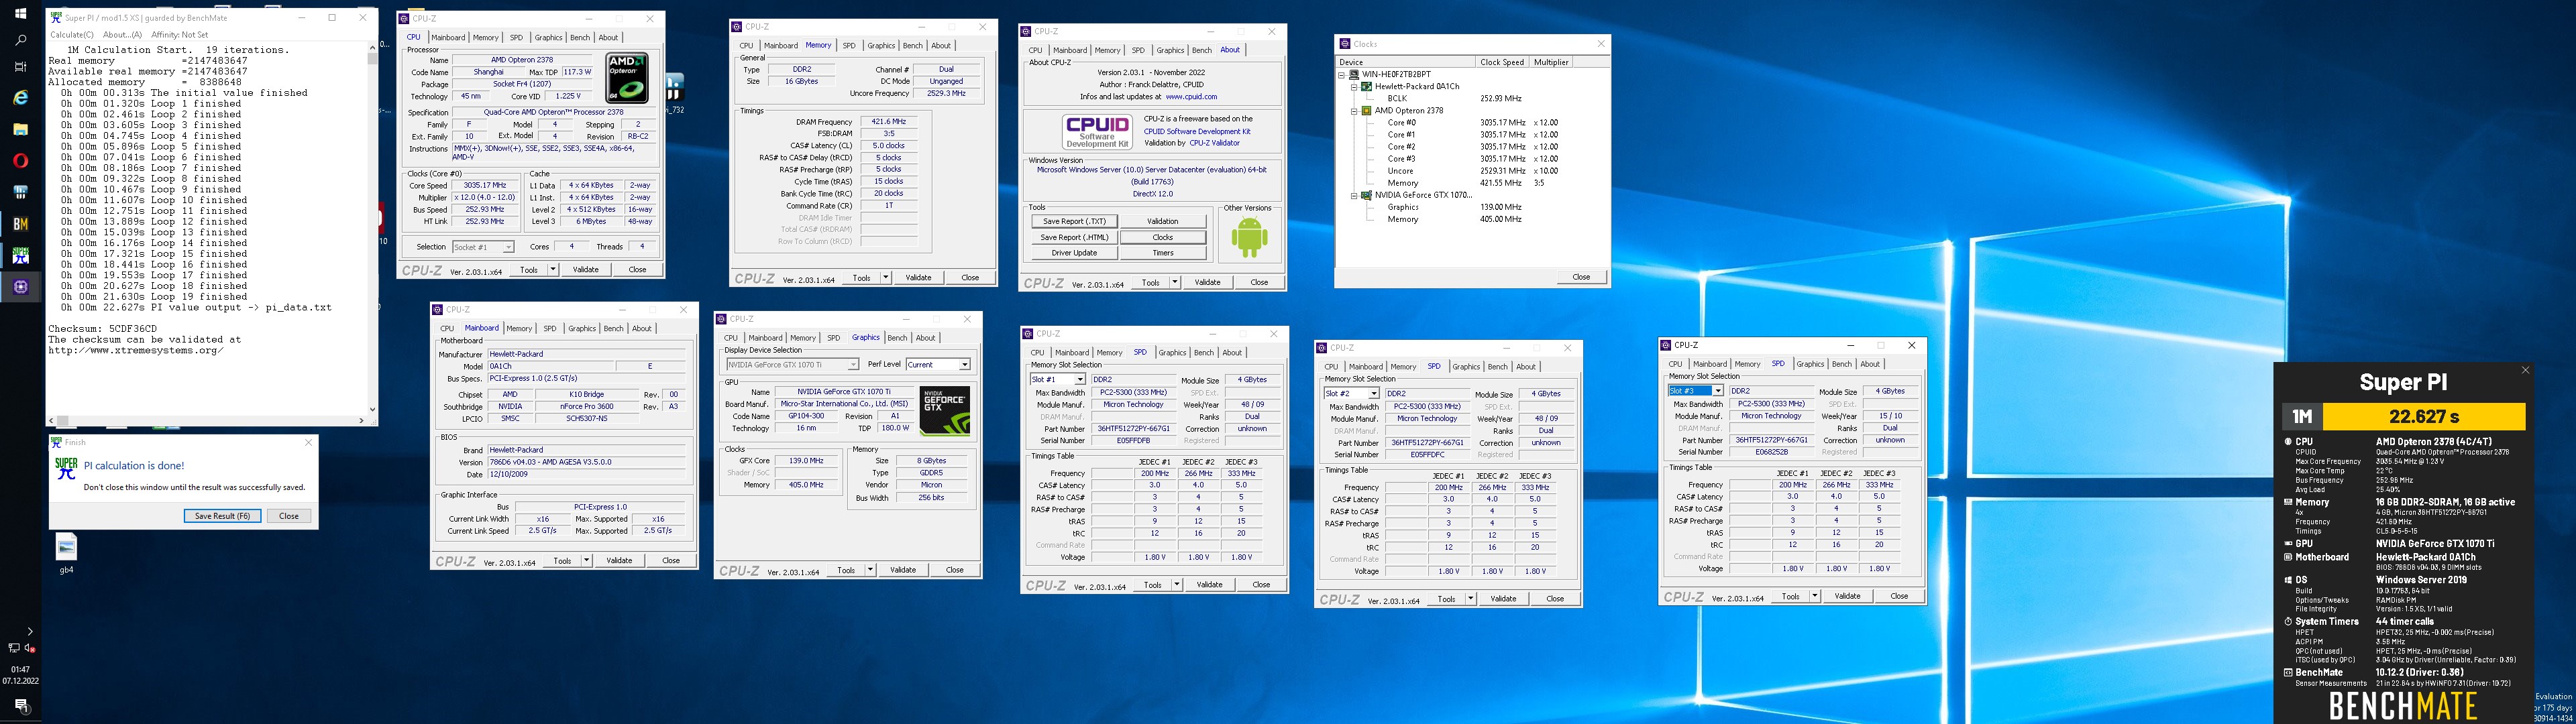Select SPD tab in the Graphics window

click(833, 338)
